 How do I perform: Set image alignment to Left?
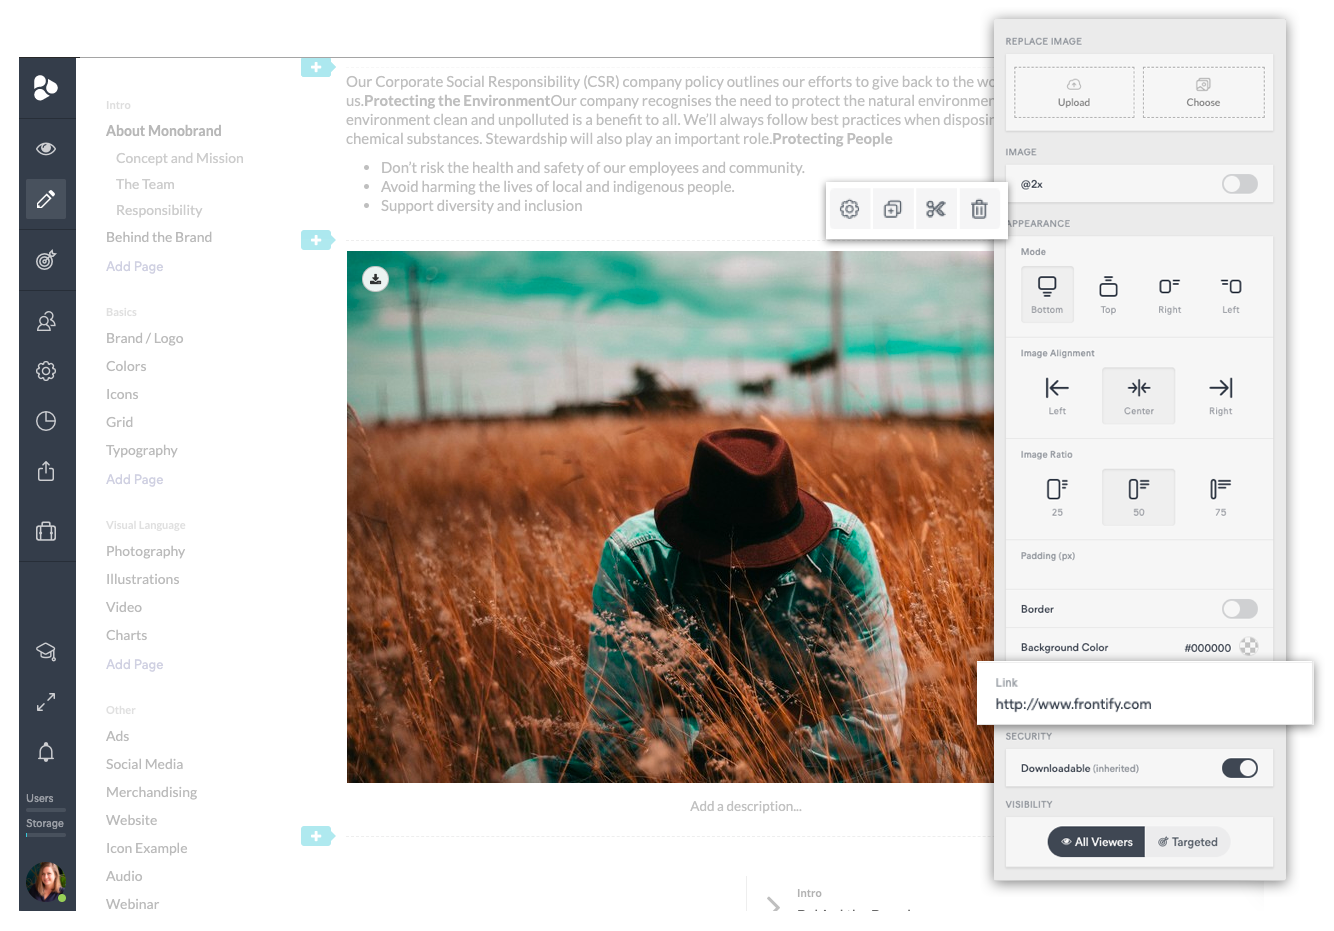click(x=1057, y=396)
